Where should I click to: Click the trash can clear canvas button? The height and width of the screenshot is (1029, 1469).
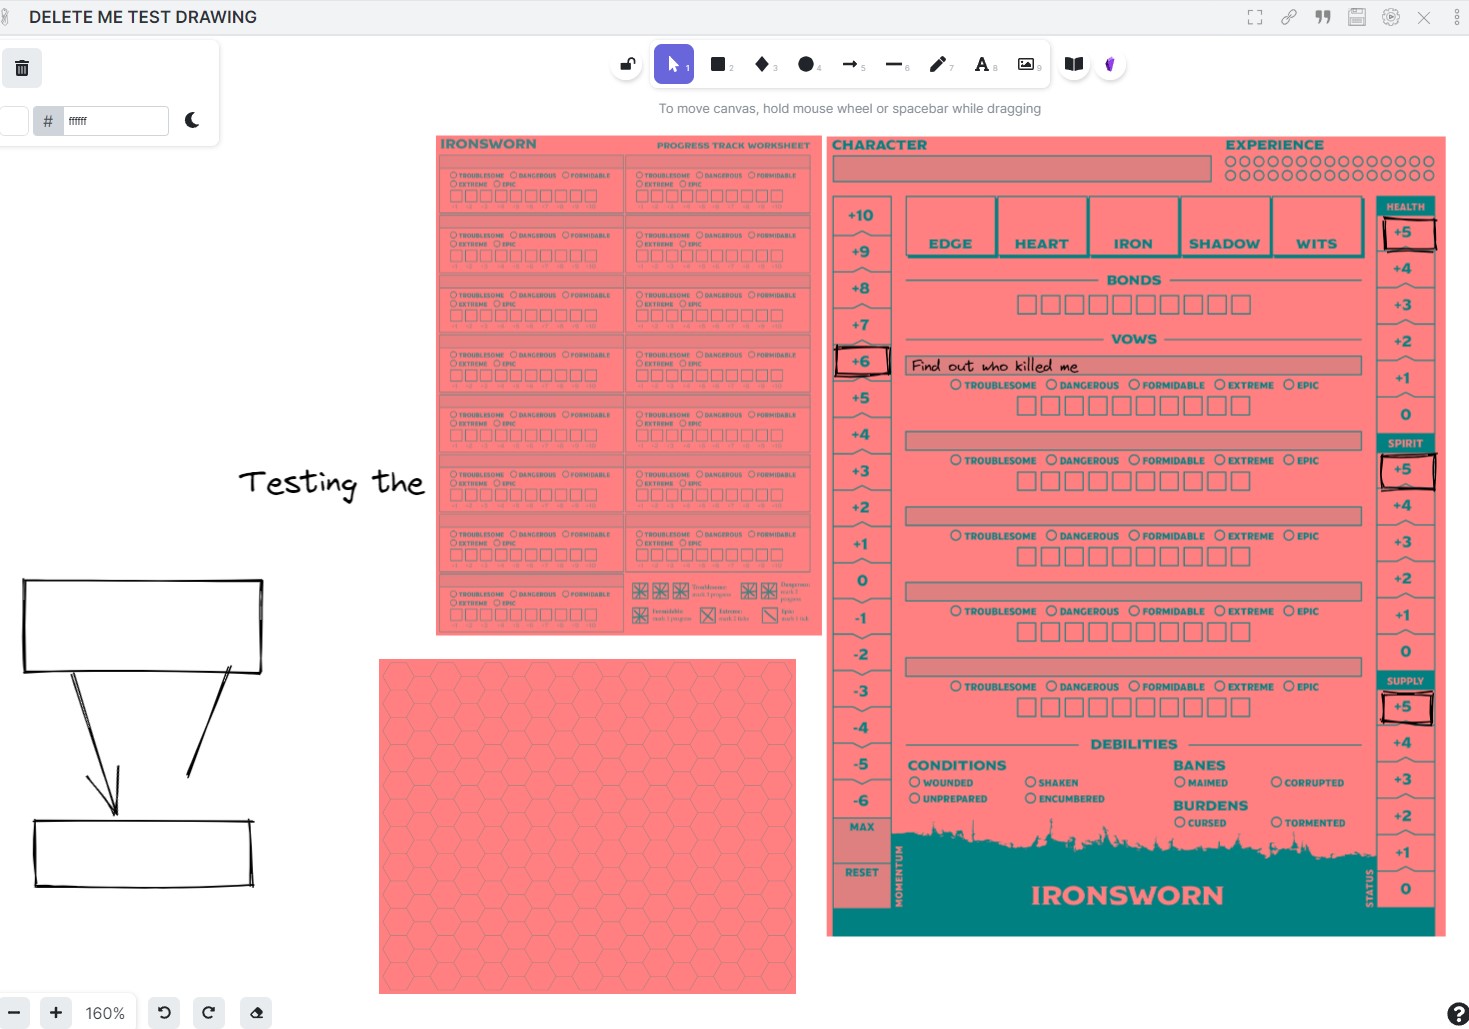coord(22,68)
